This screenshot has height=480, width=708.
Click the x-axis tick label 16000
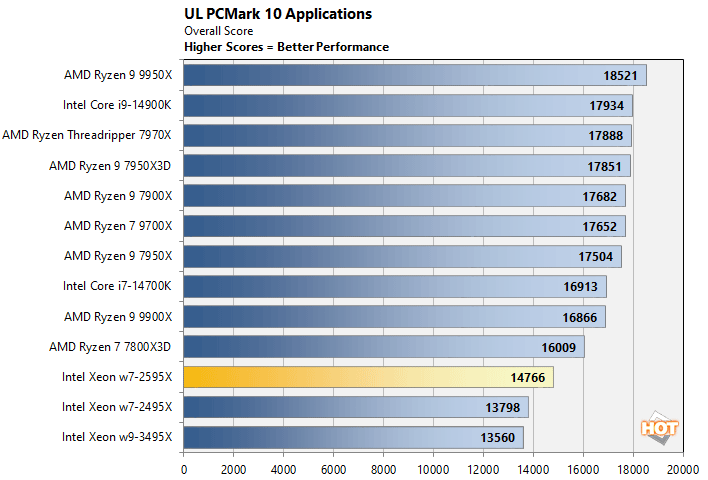click(583, 470)
